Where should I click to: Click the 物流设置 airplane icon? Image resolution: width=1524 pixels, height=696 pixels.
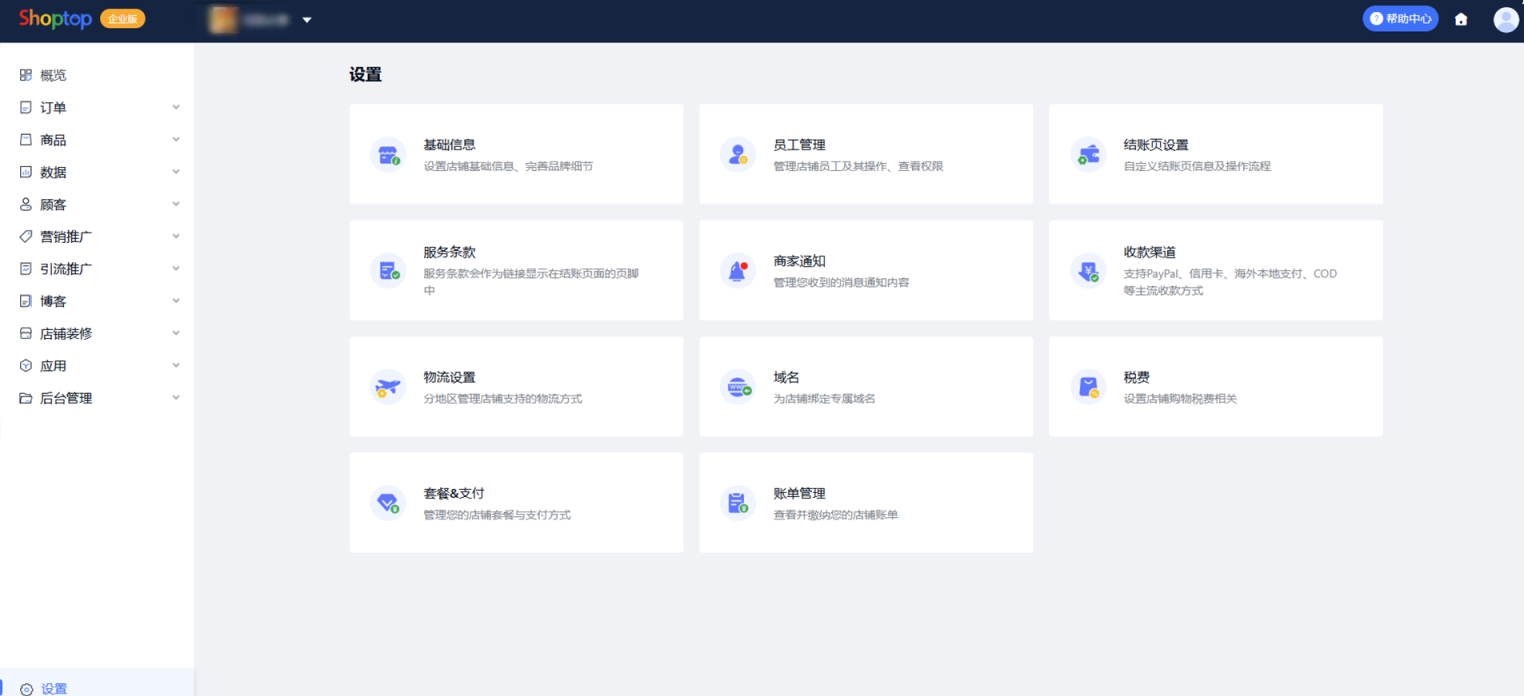pyautogui.click(x=388, y=387)
